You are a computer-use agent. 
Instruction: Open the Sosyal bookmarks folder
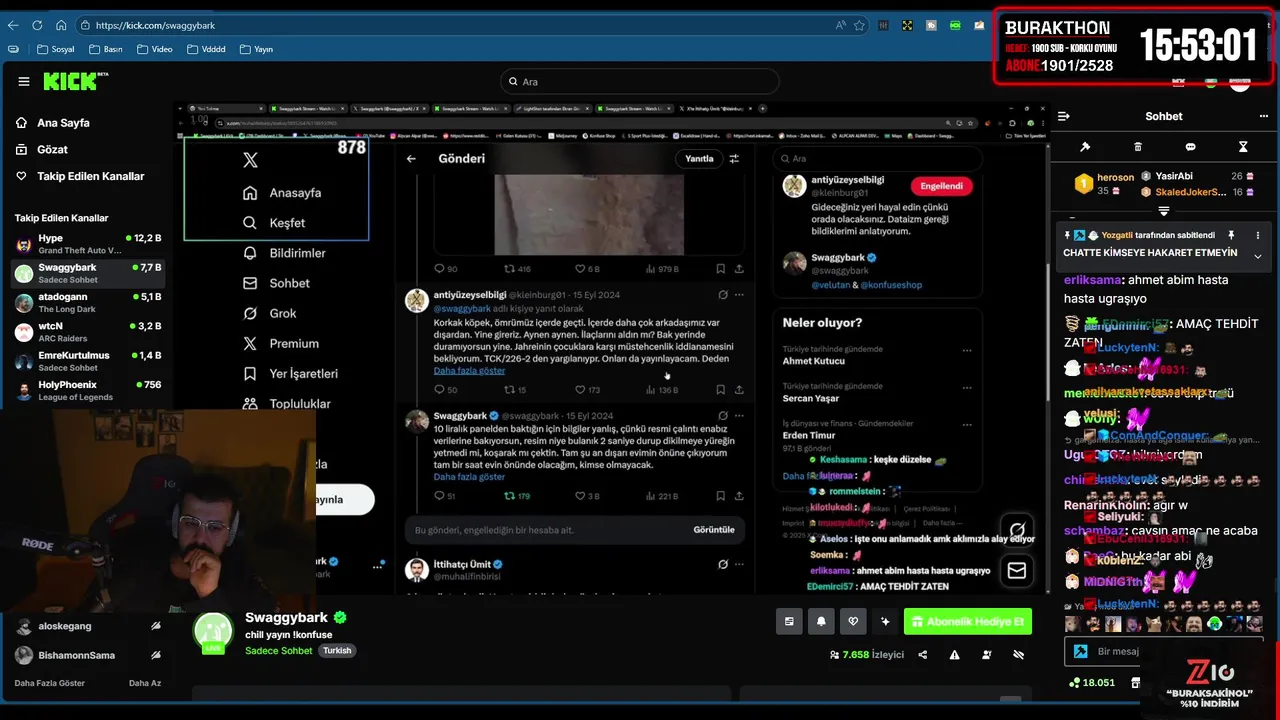tap(55, 49)
